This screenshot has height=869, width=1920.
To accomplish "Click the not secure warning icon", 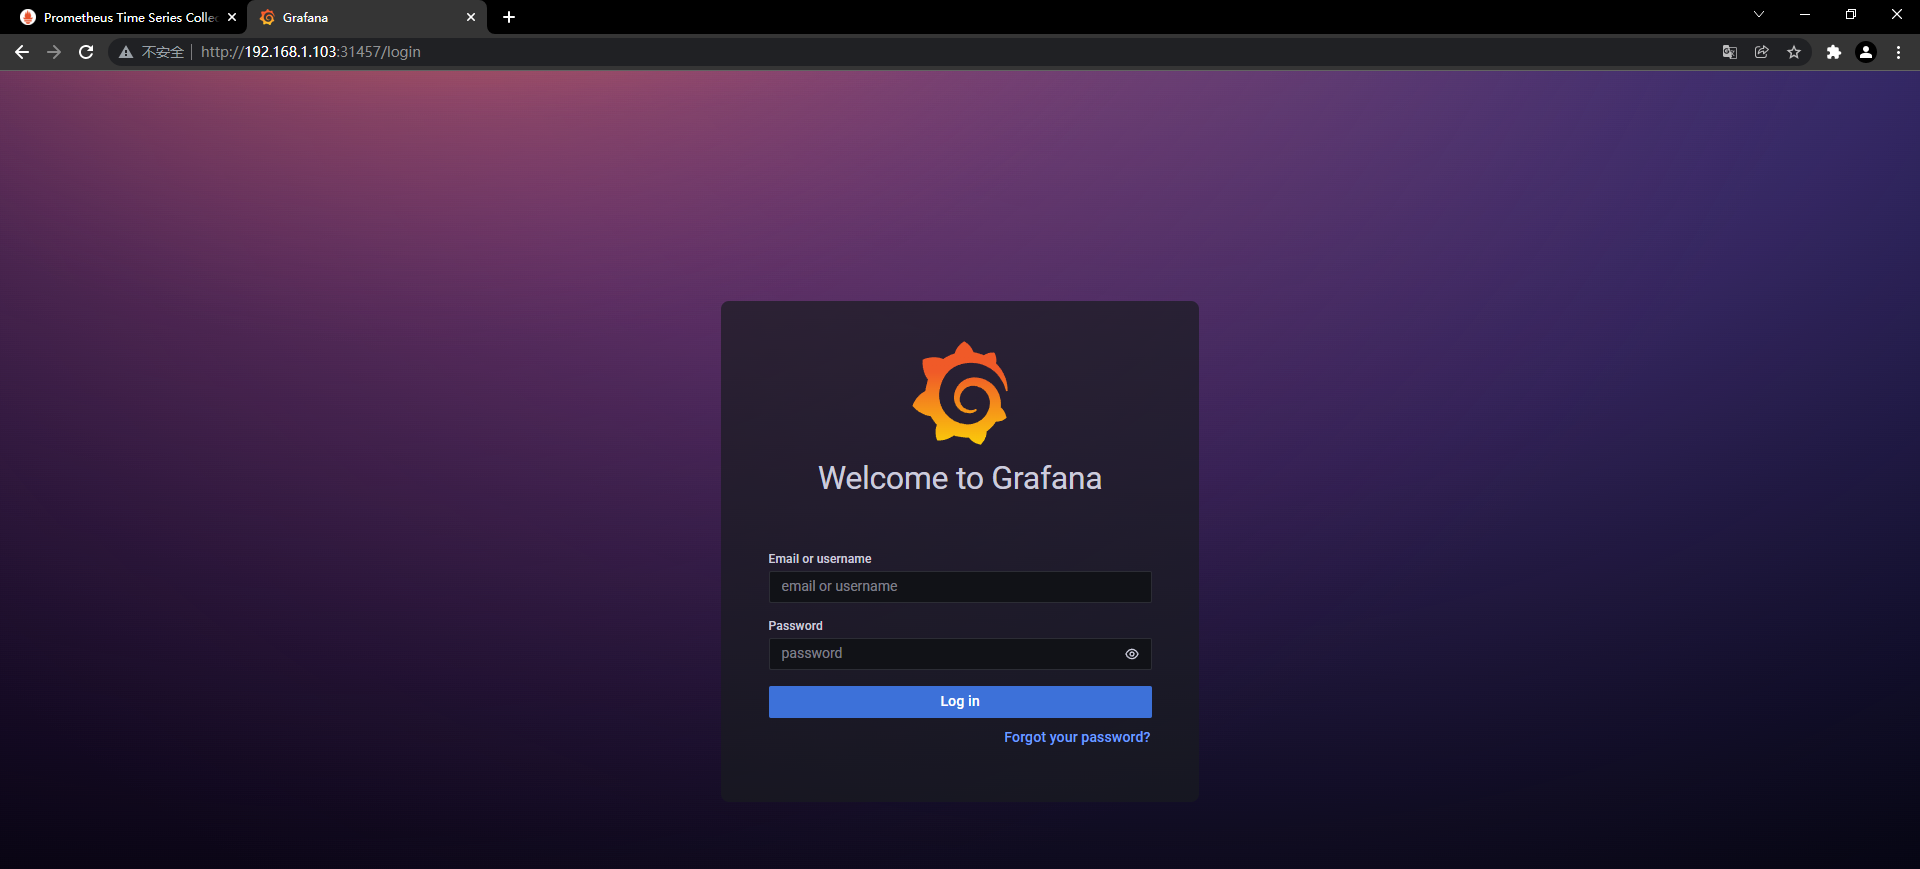I will tap(126, 52).
